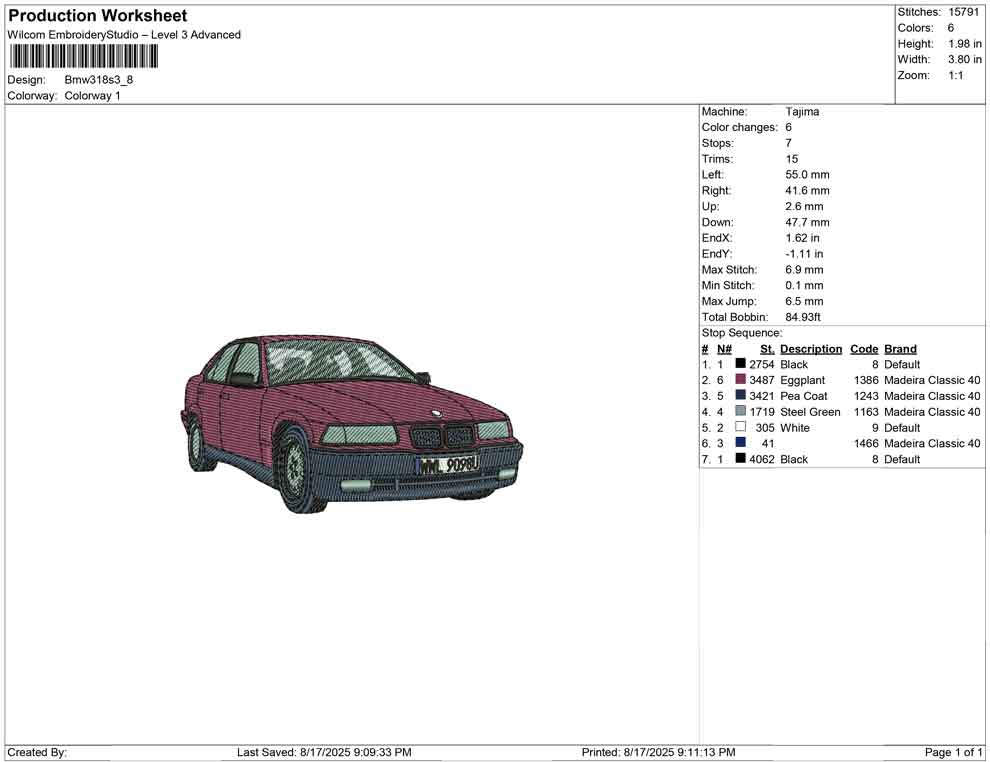Click the car's windshield
The height and width of the screenshot is (762, 990).
[335, 364]
